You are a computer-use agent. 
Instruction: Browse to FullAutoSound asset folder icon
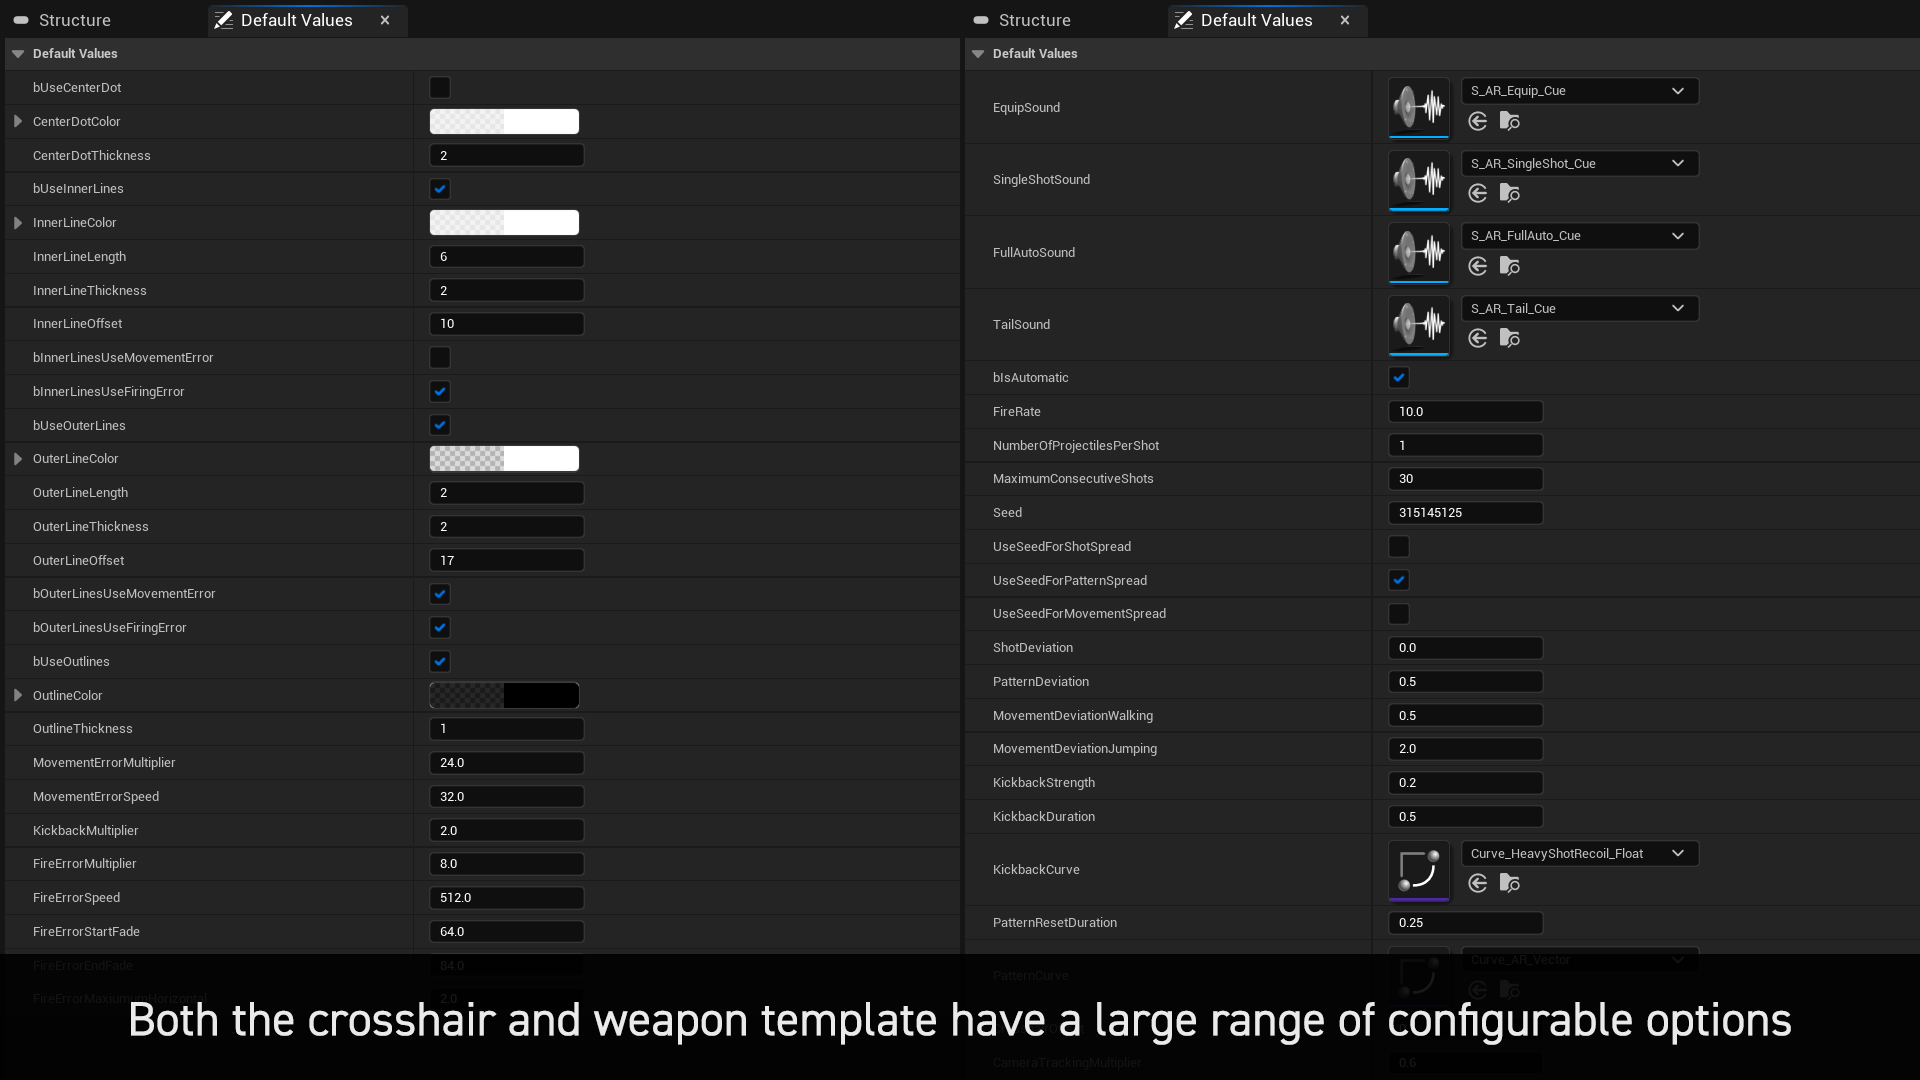click(x=1510, y=266)
